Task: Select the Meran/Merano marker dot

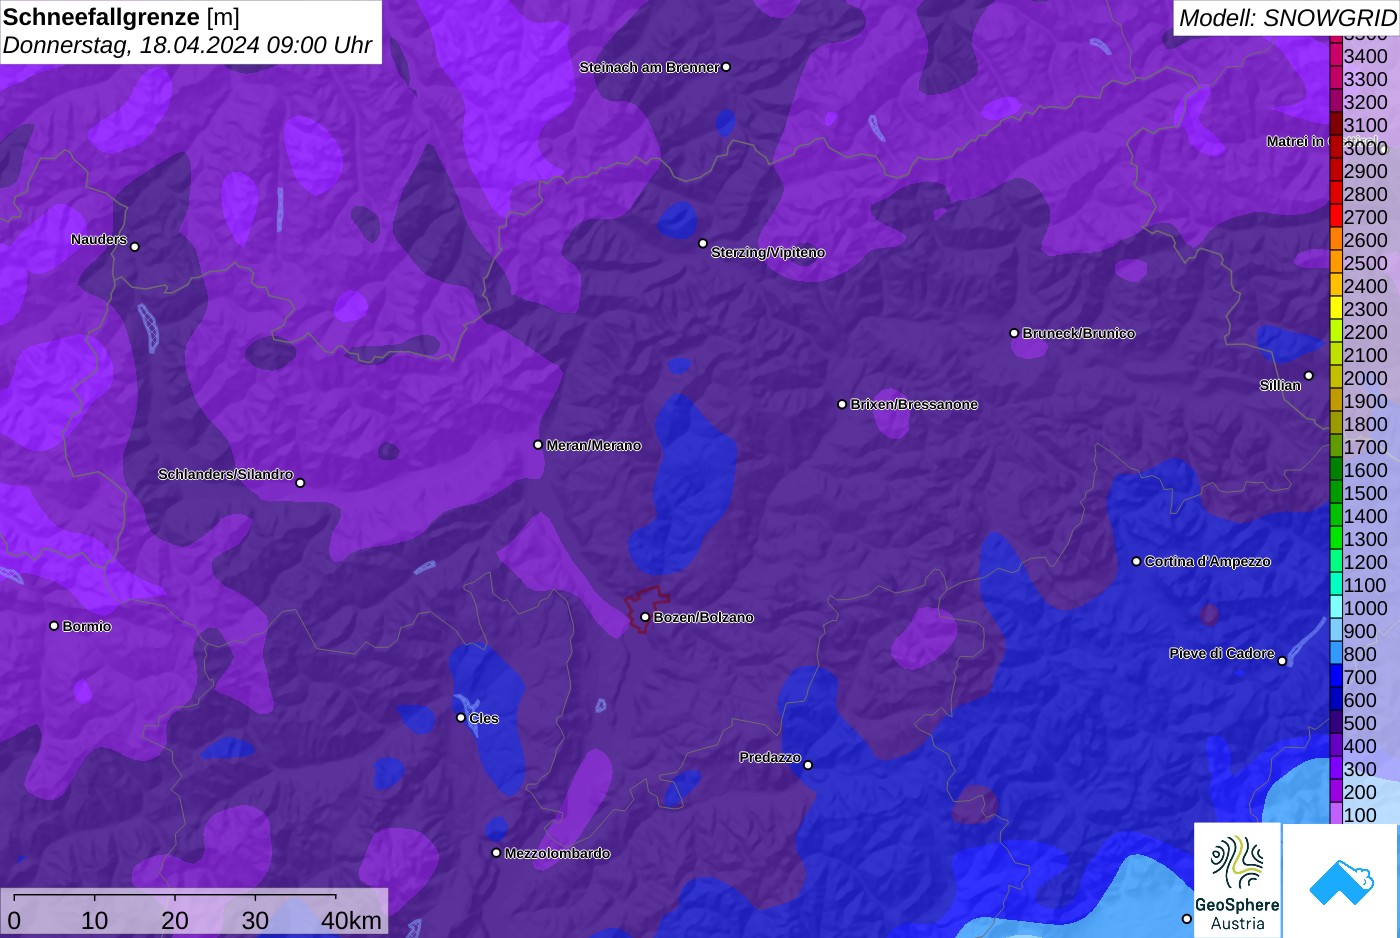Action: click(x=538, y=445)
